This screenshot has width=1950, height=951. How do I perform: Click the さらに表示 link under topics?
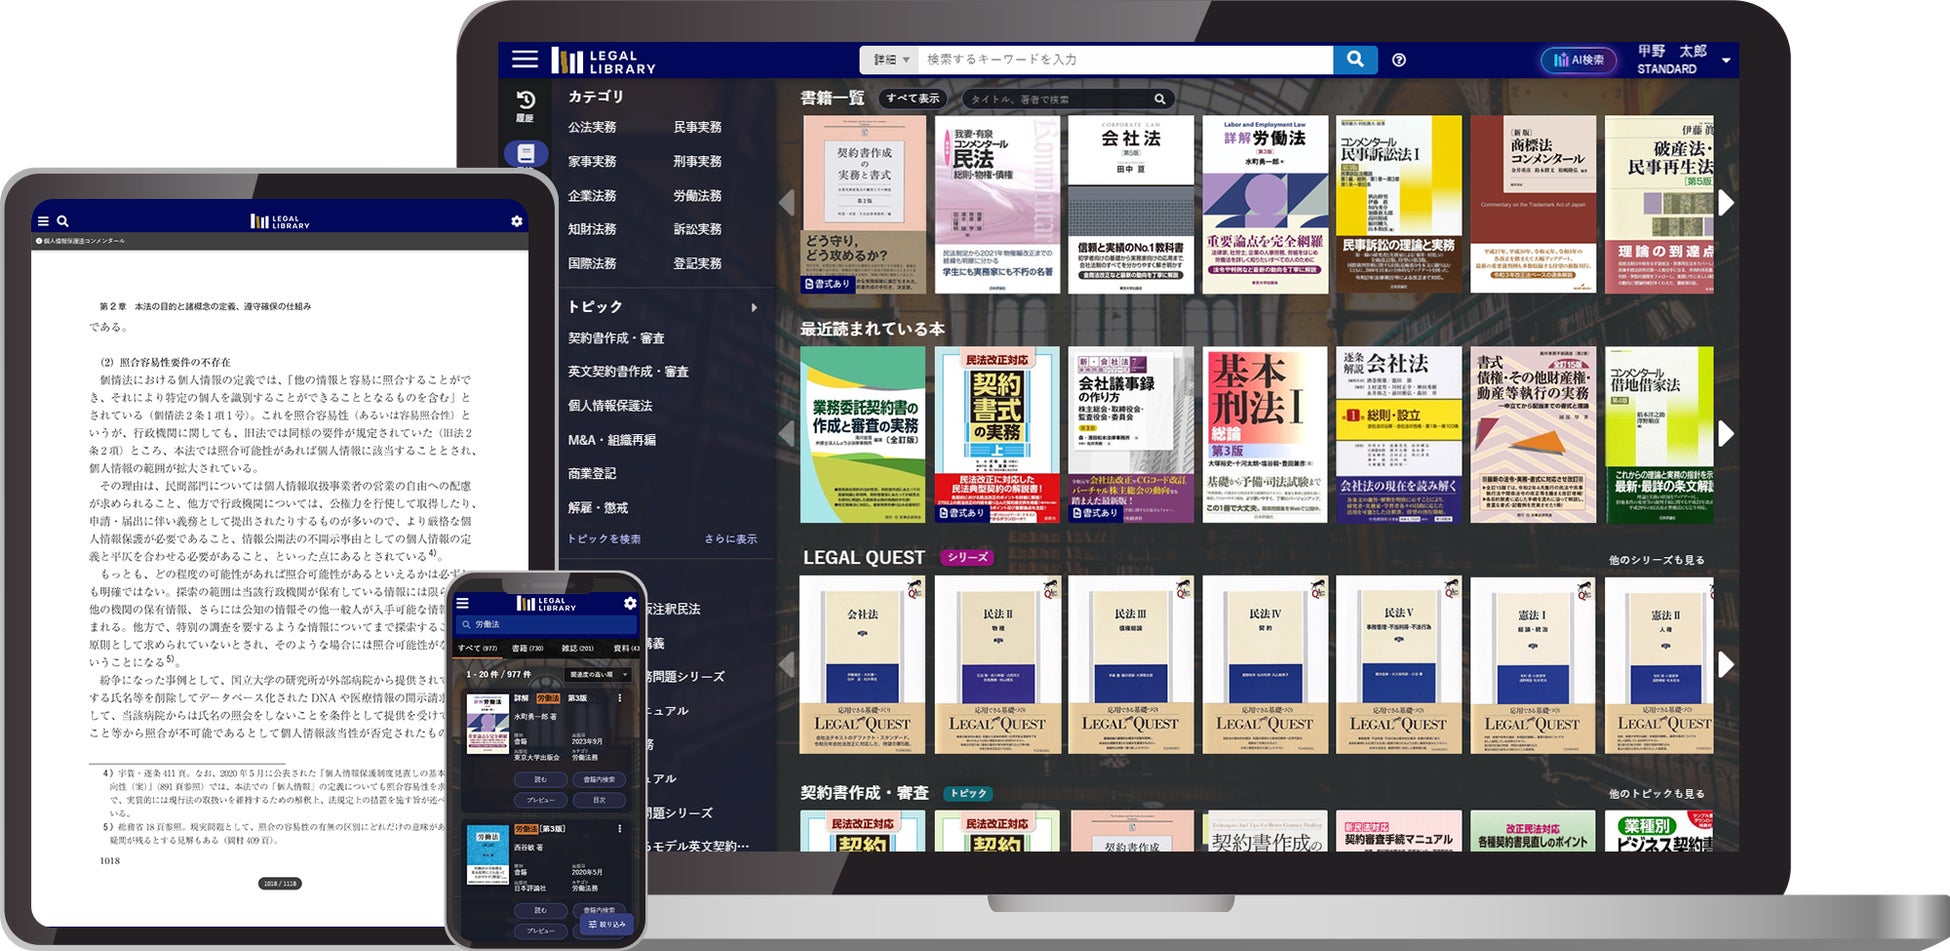click(731, 539)
